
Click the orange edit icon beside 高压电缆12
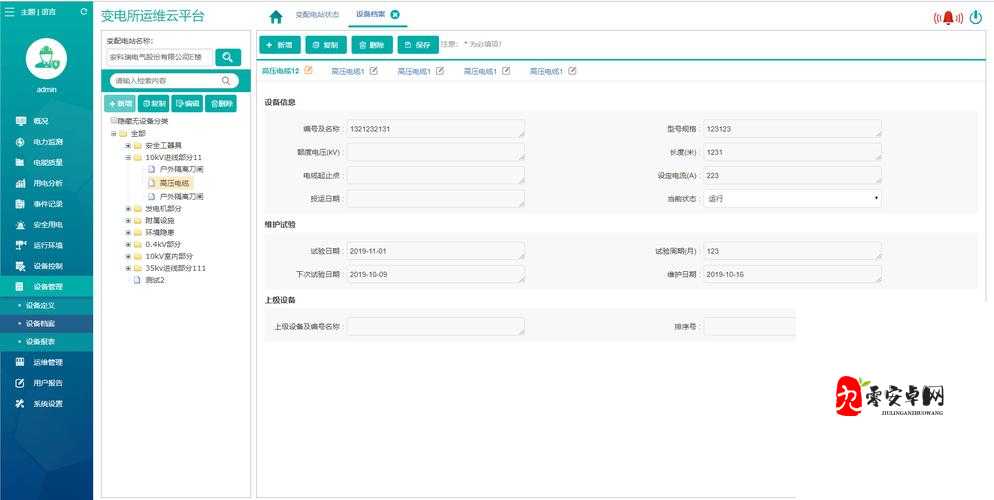point(309,70)
